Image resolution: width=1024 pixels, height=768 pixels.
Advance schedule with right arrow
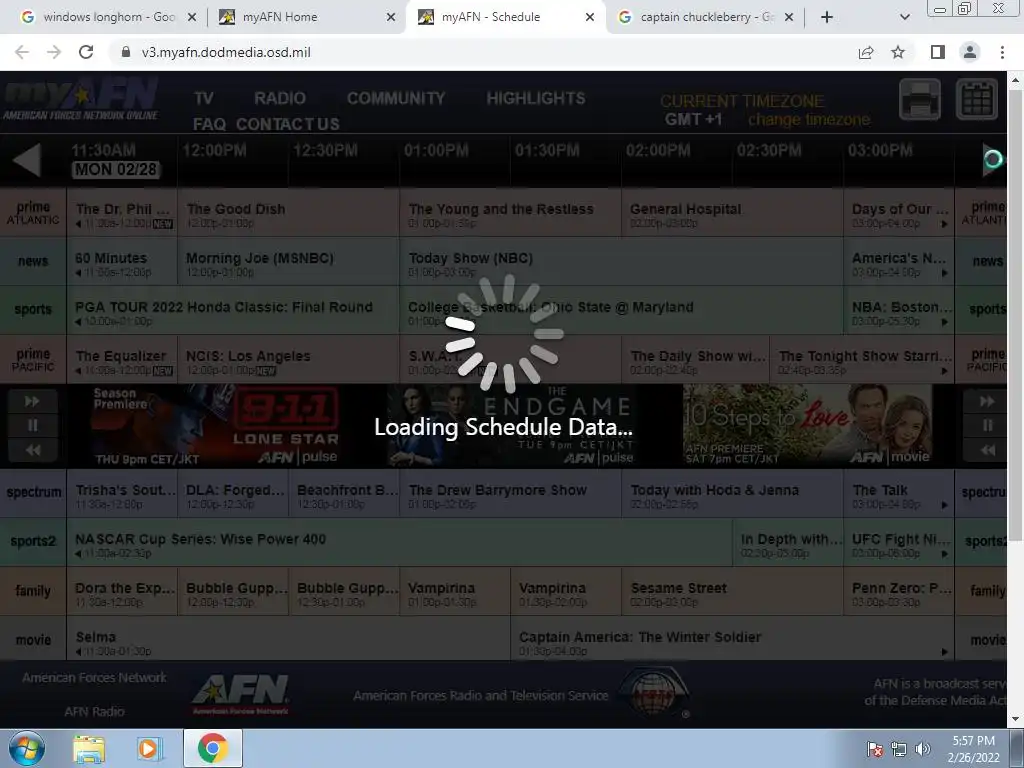[x=992, y=159]
